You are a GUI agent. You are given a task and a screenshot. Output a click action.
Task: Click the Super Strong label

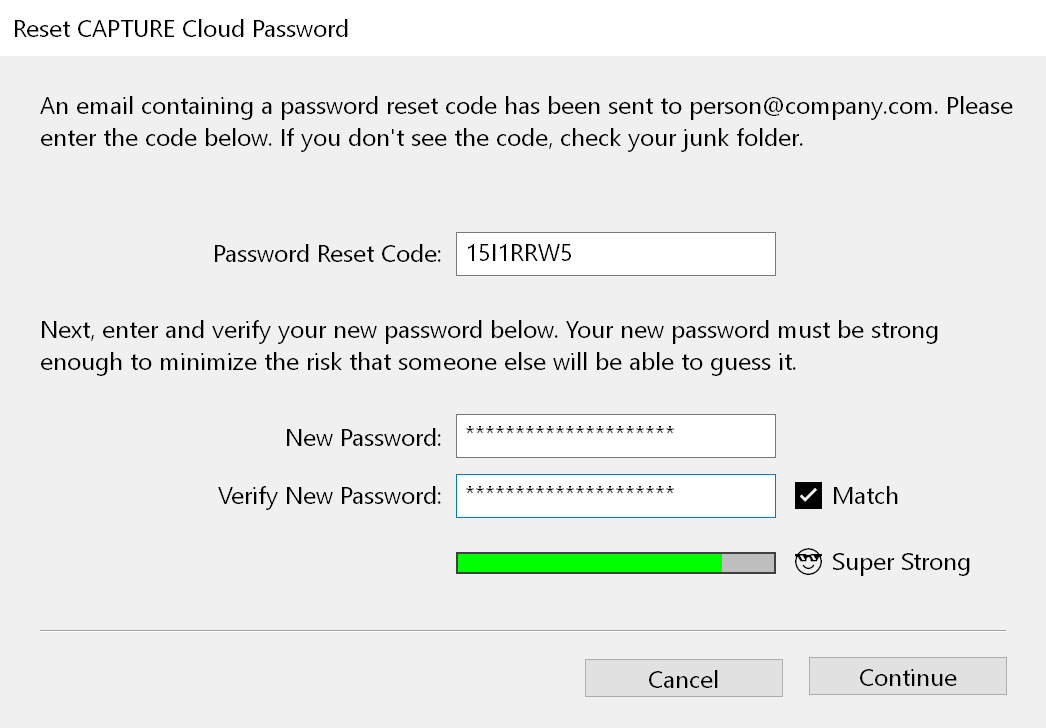pyautogui.click(x=900, y=562)
